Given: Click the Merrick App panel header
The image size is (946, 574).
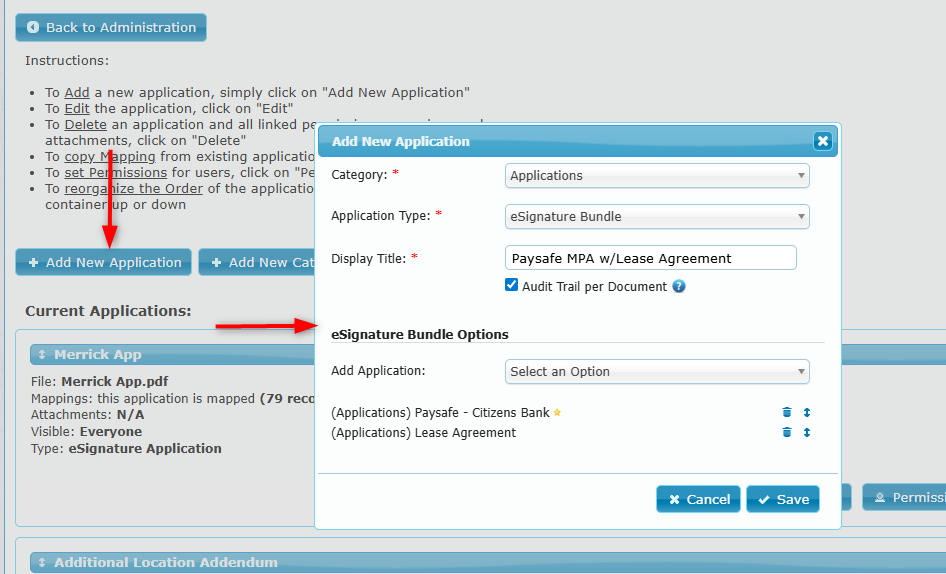Looking at the screenshot, I should coord(98,355).
